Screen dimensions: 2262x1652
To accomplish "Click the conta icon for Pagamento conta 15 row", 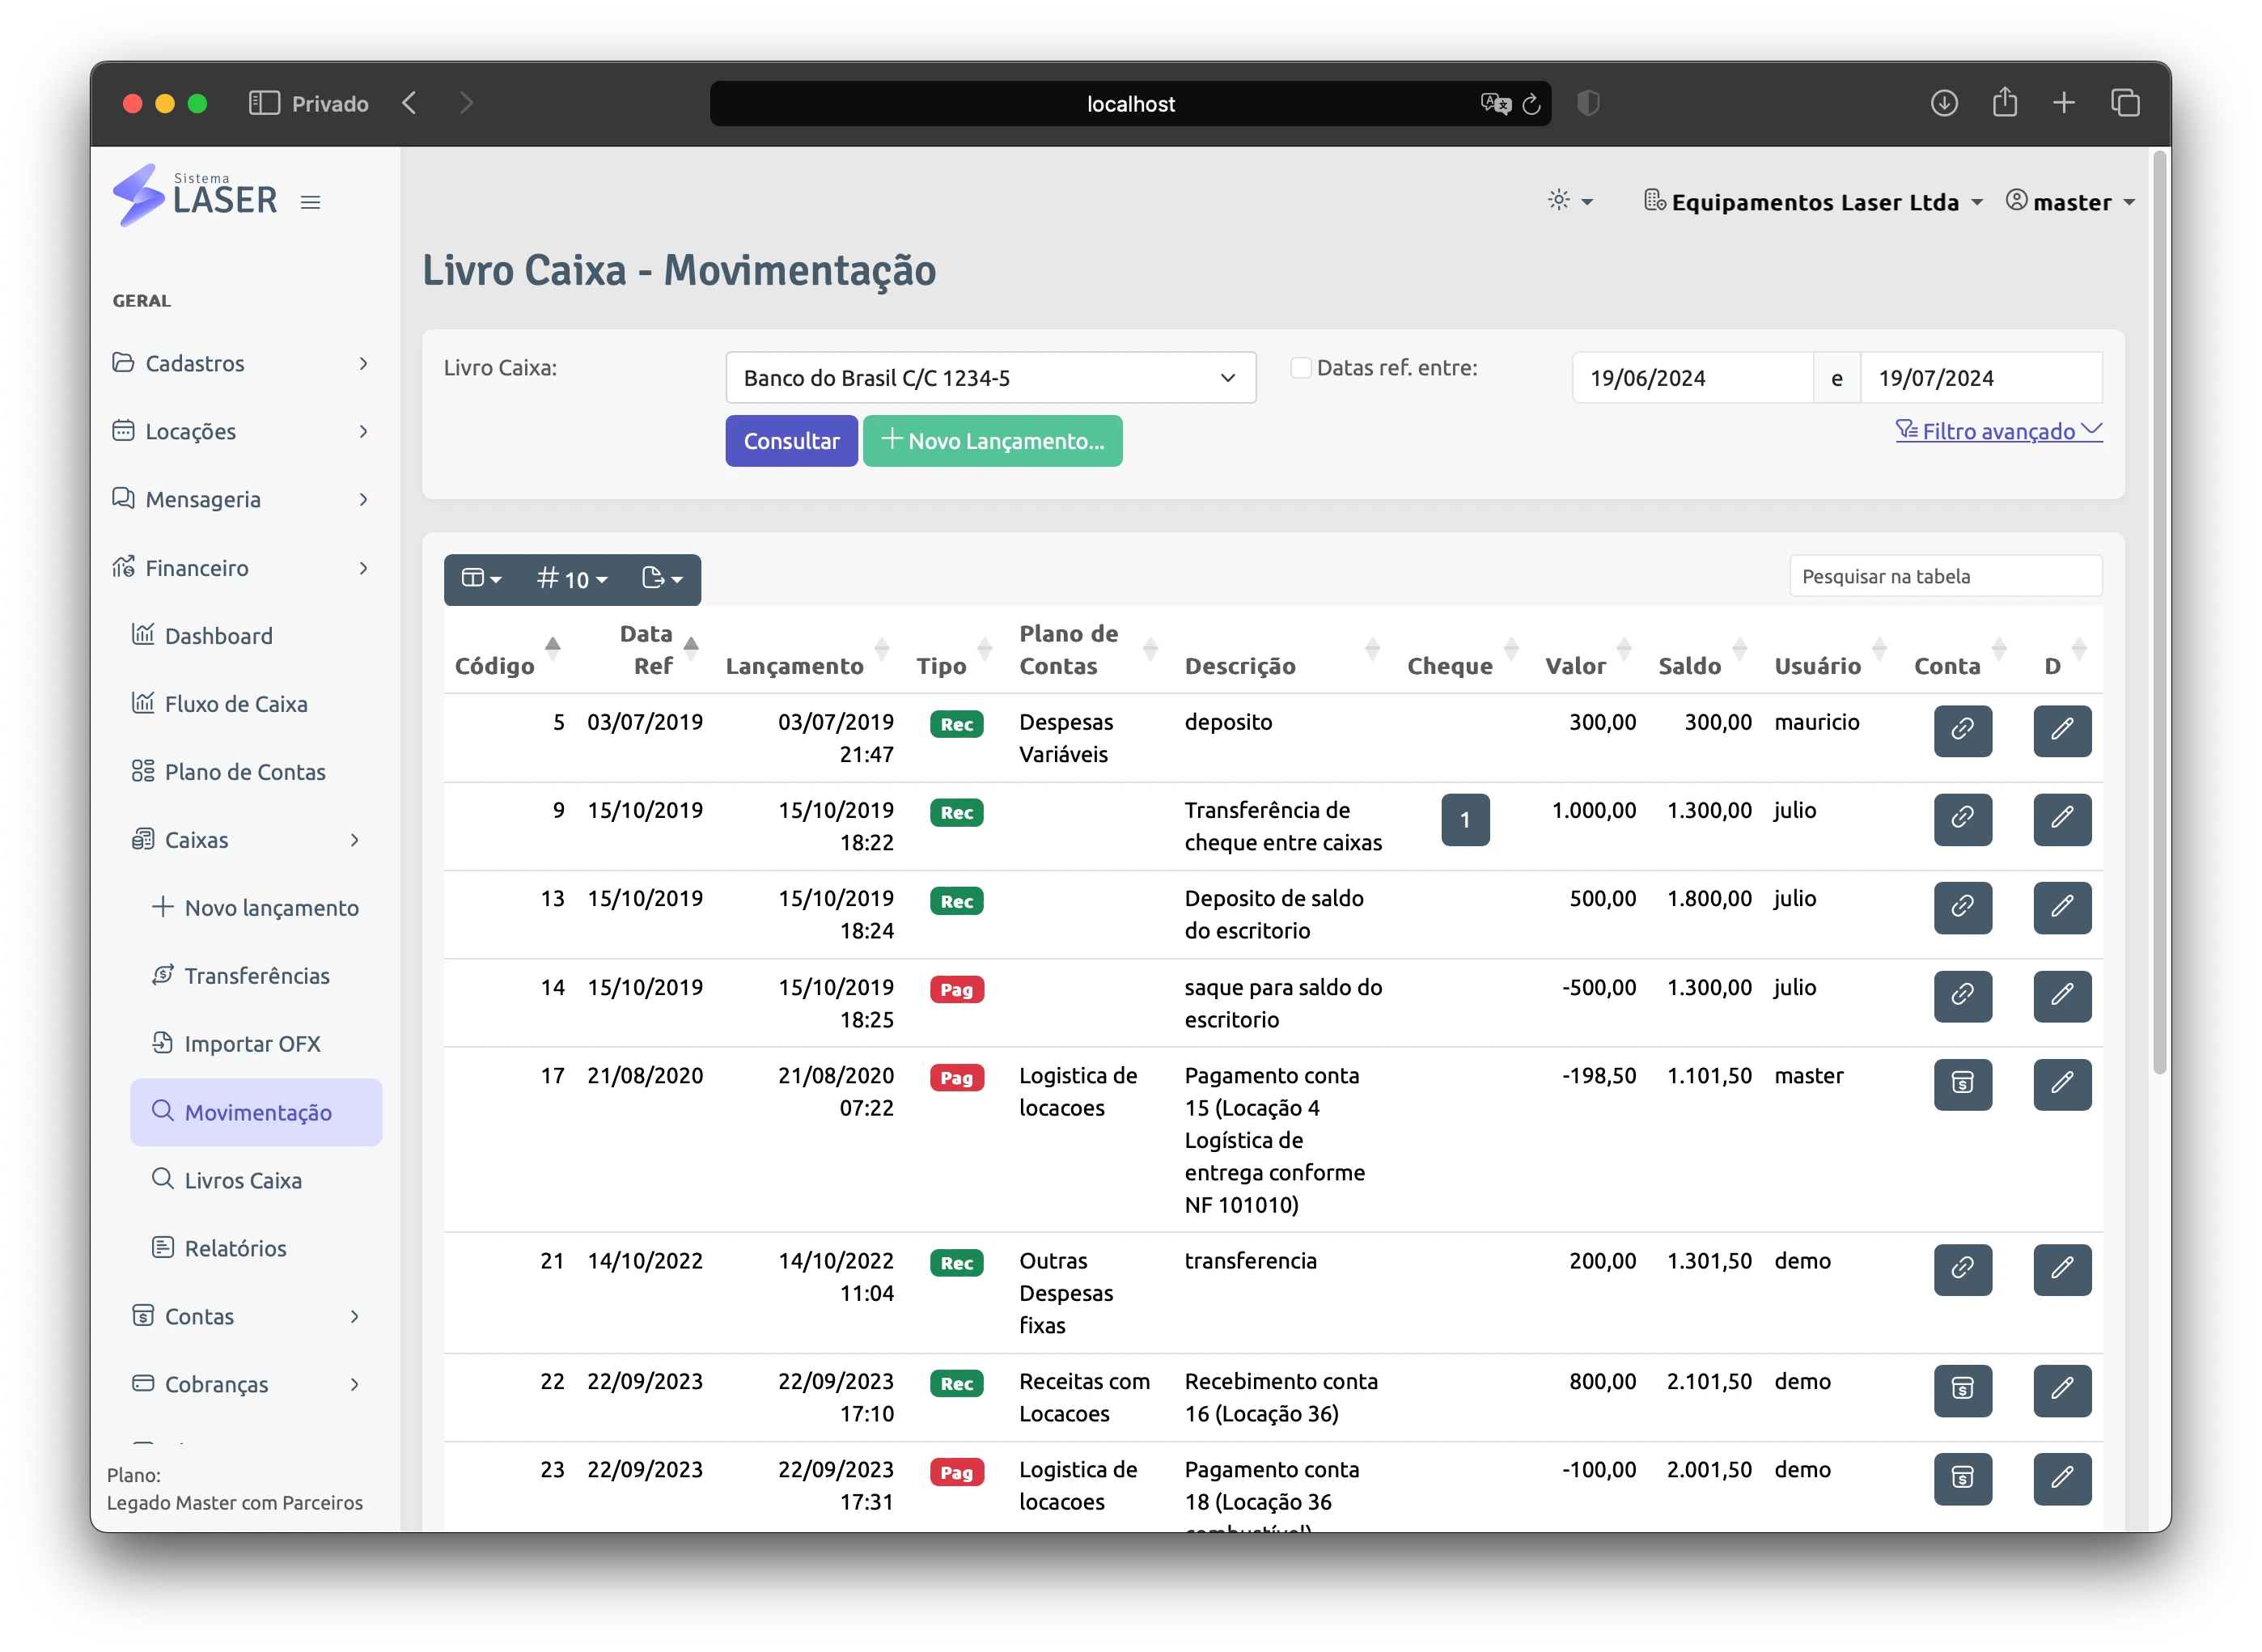I will tap(1962, 1084).
